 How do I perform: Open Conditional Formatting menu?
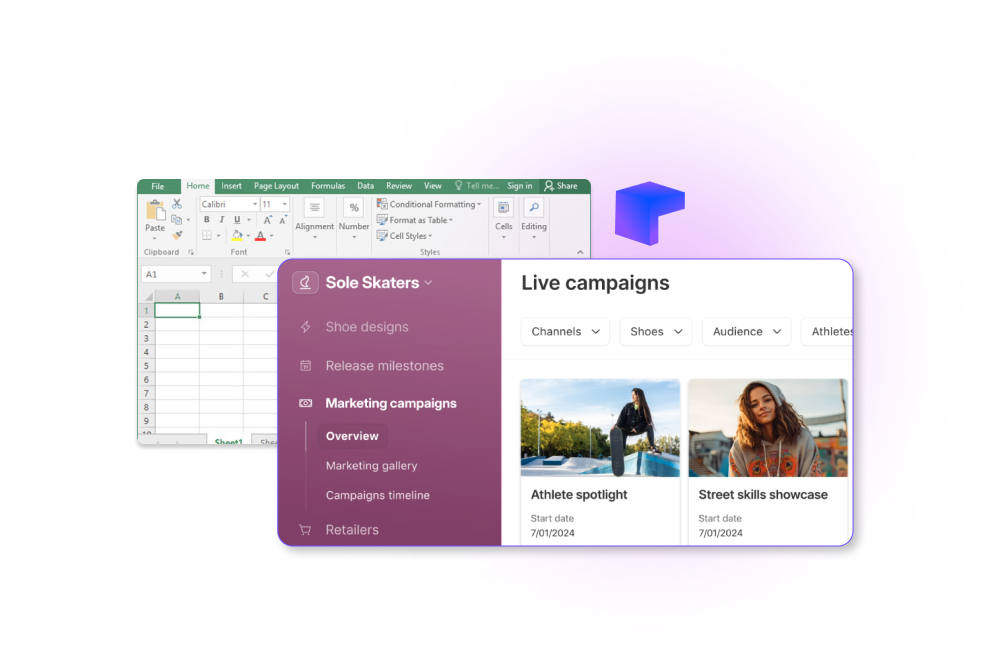[429, 204]
